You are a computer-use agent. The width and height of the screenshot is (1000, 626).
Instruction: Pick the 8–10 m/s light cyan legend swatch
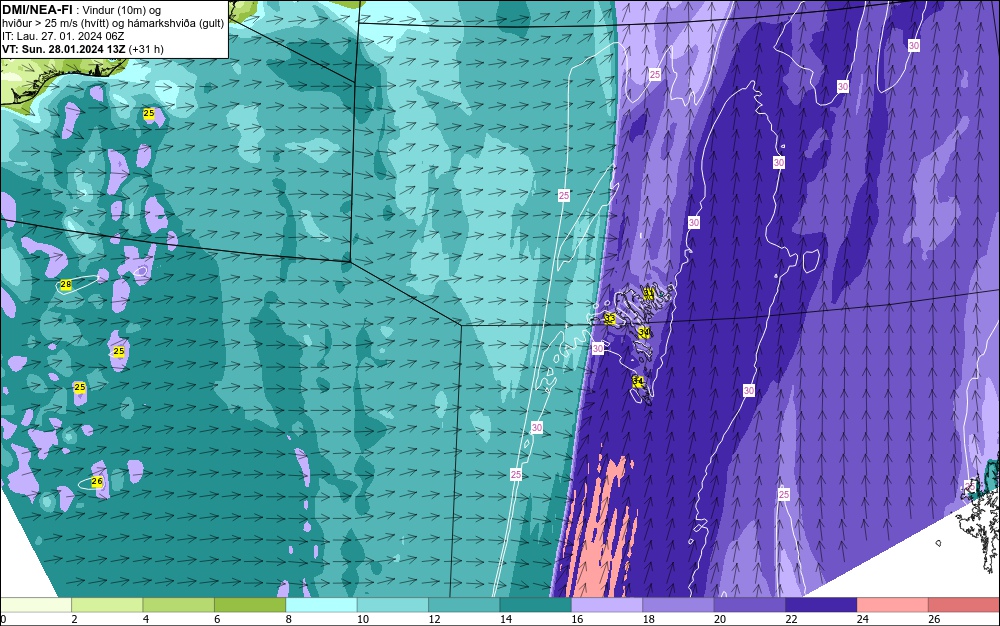coord(321,605)
